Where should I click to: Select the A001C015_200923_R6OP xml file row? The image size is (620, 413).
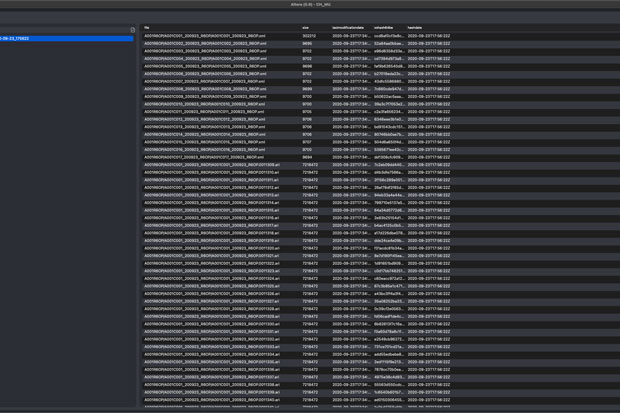pos(381,142)
